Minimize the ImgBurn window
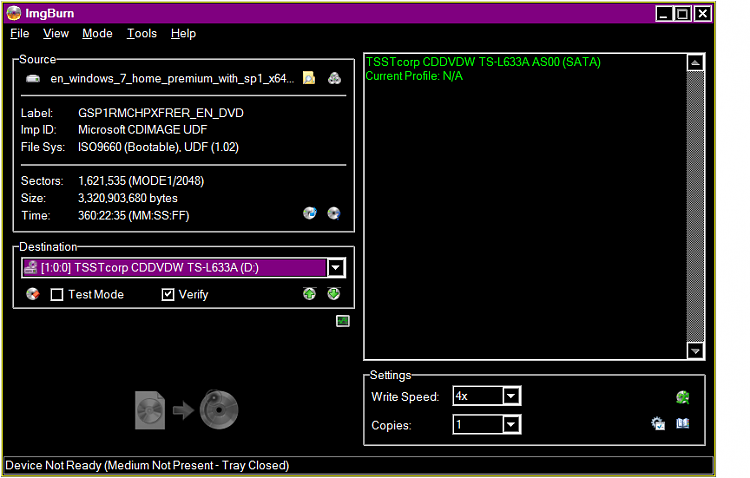This screenshot has height=478, width=750. pos(663,13)
